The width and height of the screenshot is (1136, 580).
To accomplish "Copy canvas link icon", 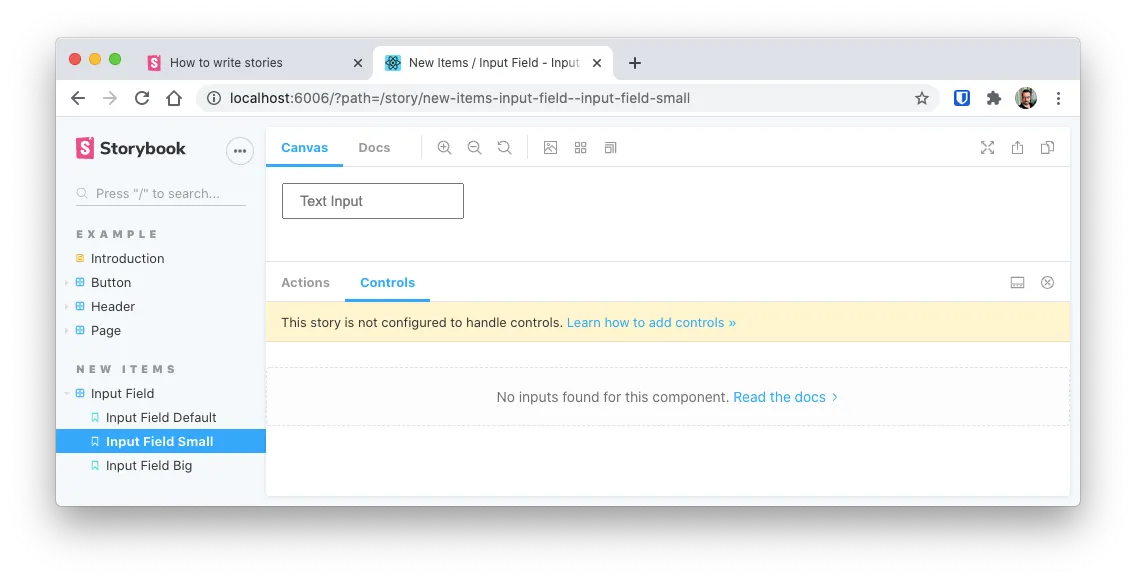I will [x=1047, y=148].
